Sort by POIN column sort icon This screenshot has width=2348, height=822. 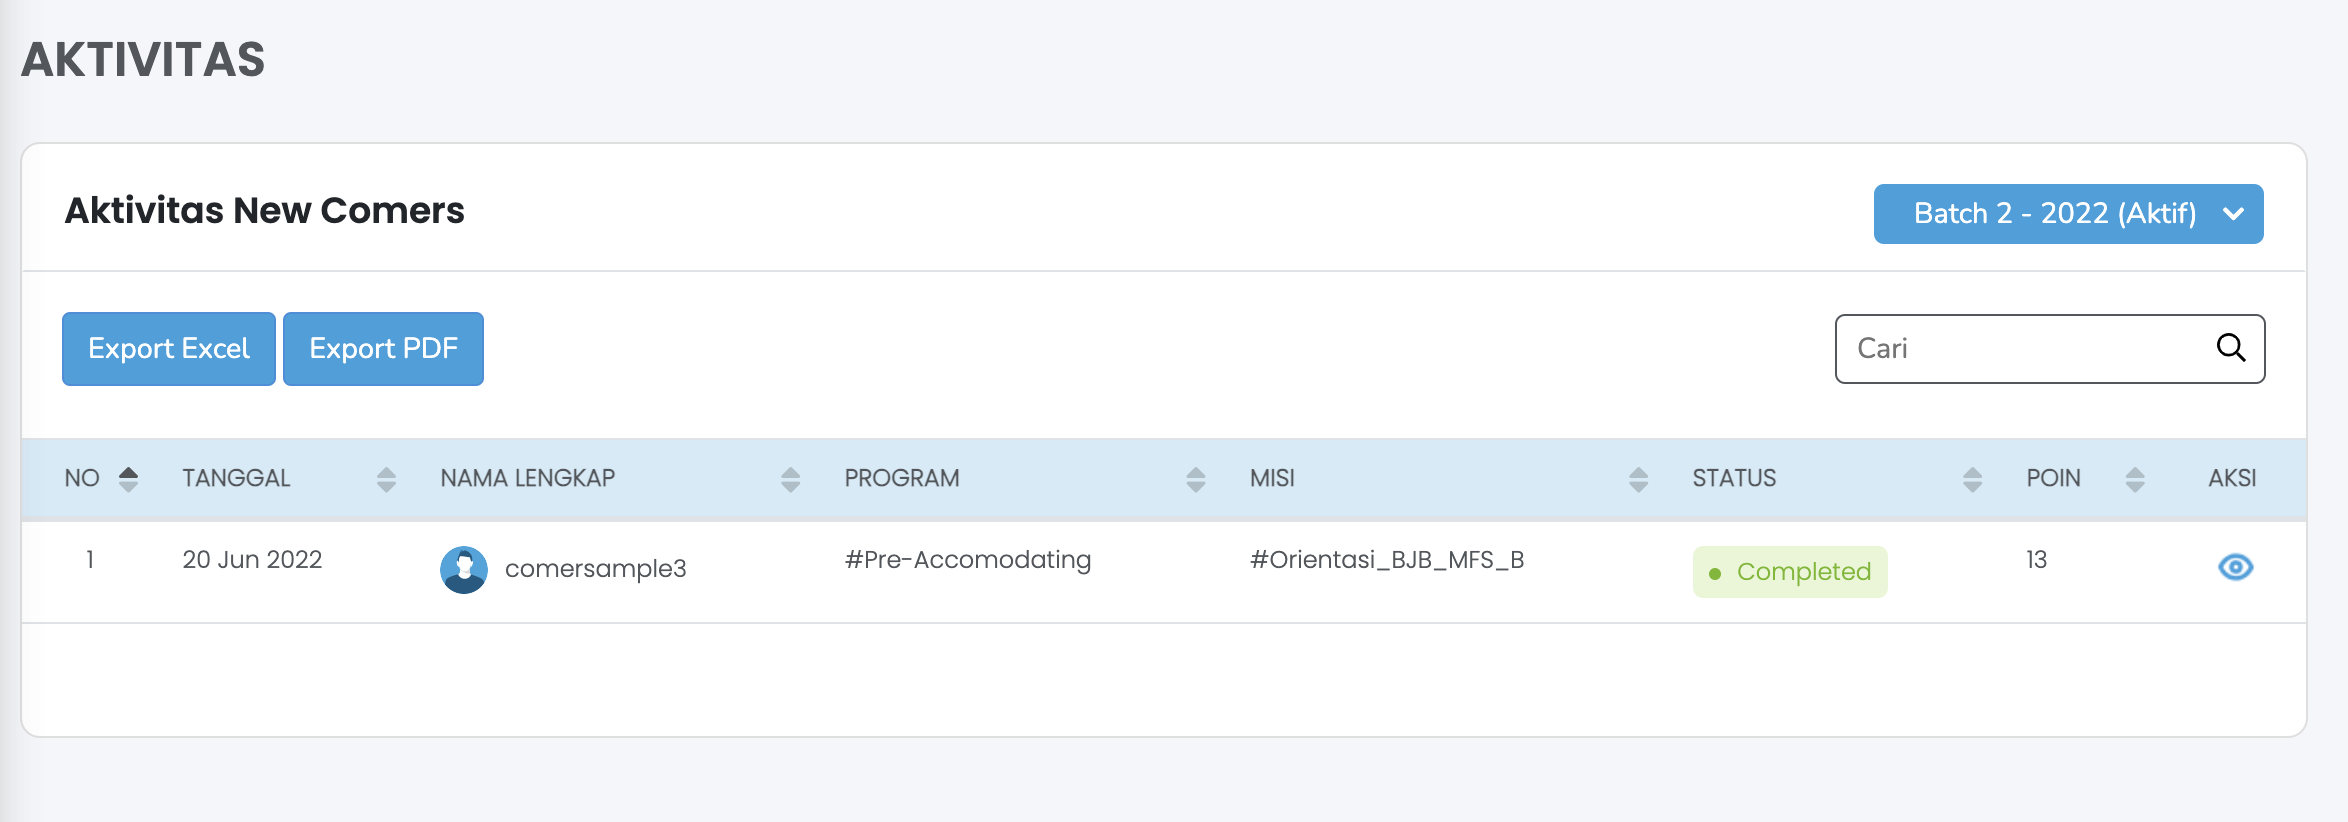[2135, 480]
